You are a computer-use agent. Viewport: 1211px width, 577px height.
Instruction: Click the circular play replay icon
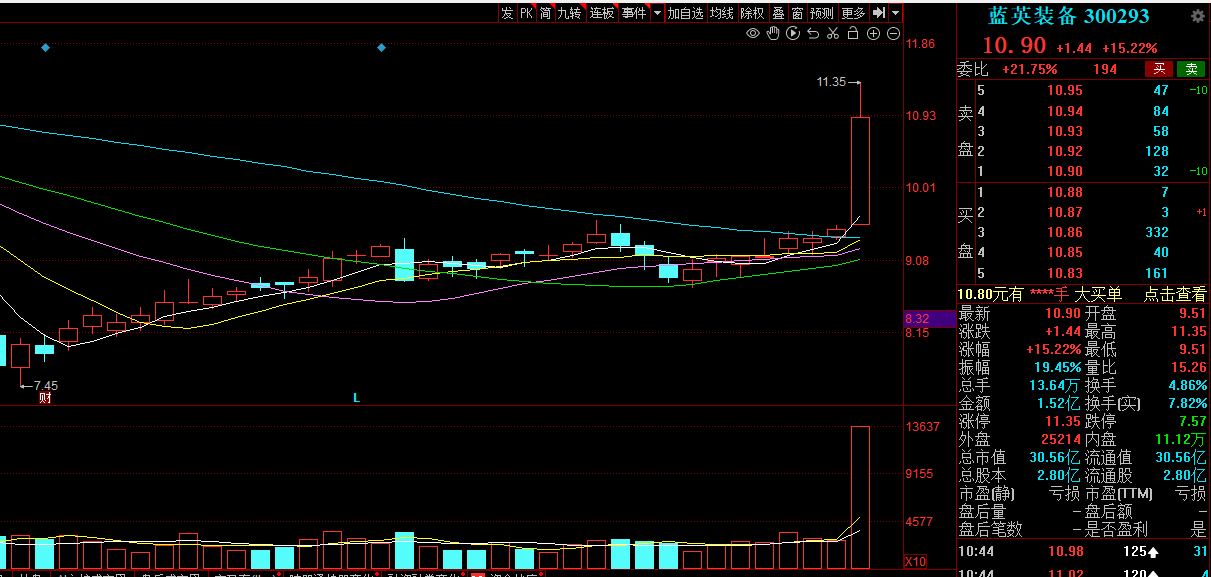click(793, 34)
